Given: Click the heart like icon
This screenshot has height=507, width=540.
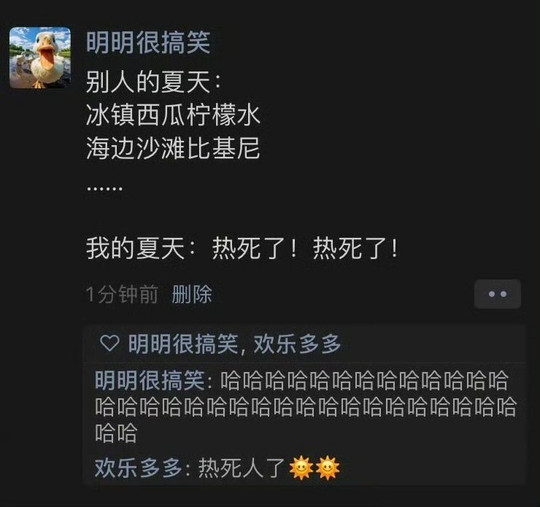Looking at the screenshot, I should [x=110, y=343].
